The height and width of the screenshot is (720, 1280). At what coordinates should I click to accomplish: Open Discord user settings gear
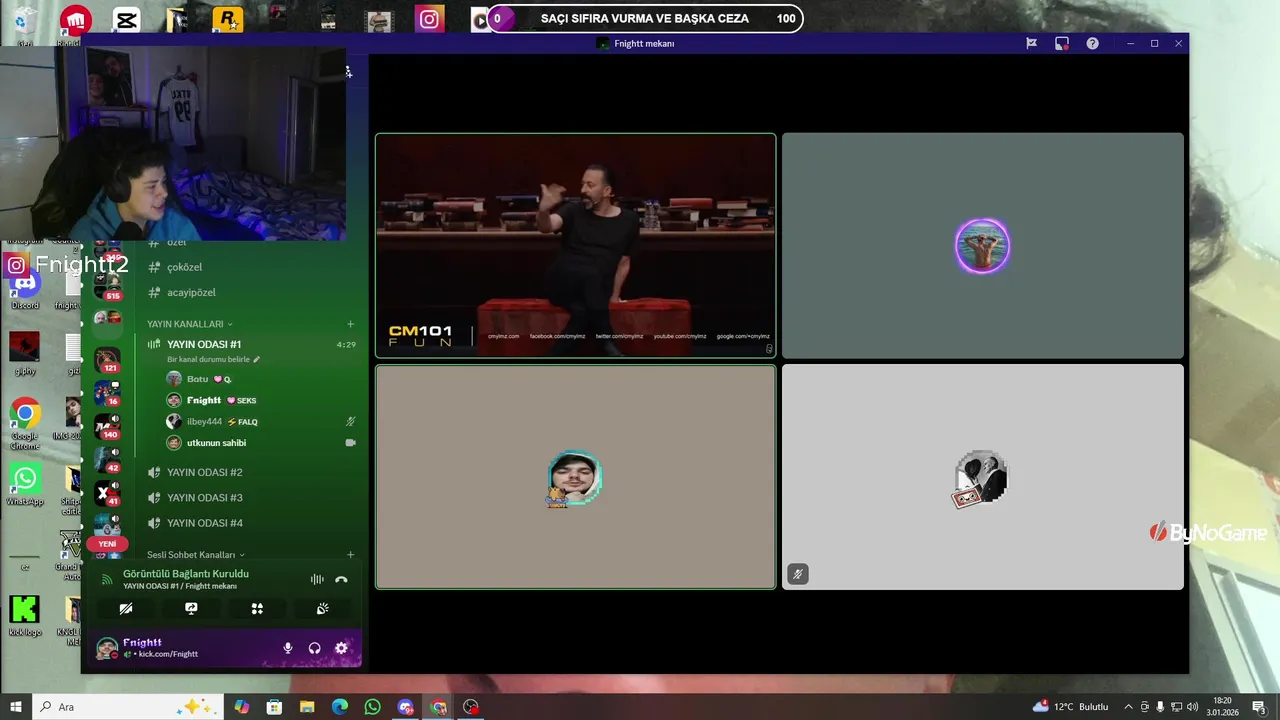(341, 648)
